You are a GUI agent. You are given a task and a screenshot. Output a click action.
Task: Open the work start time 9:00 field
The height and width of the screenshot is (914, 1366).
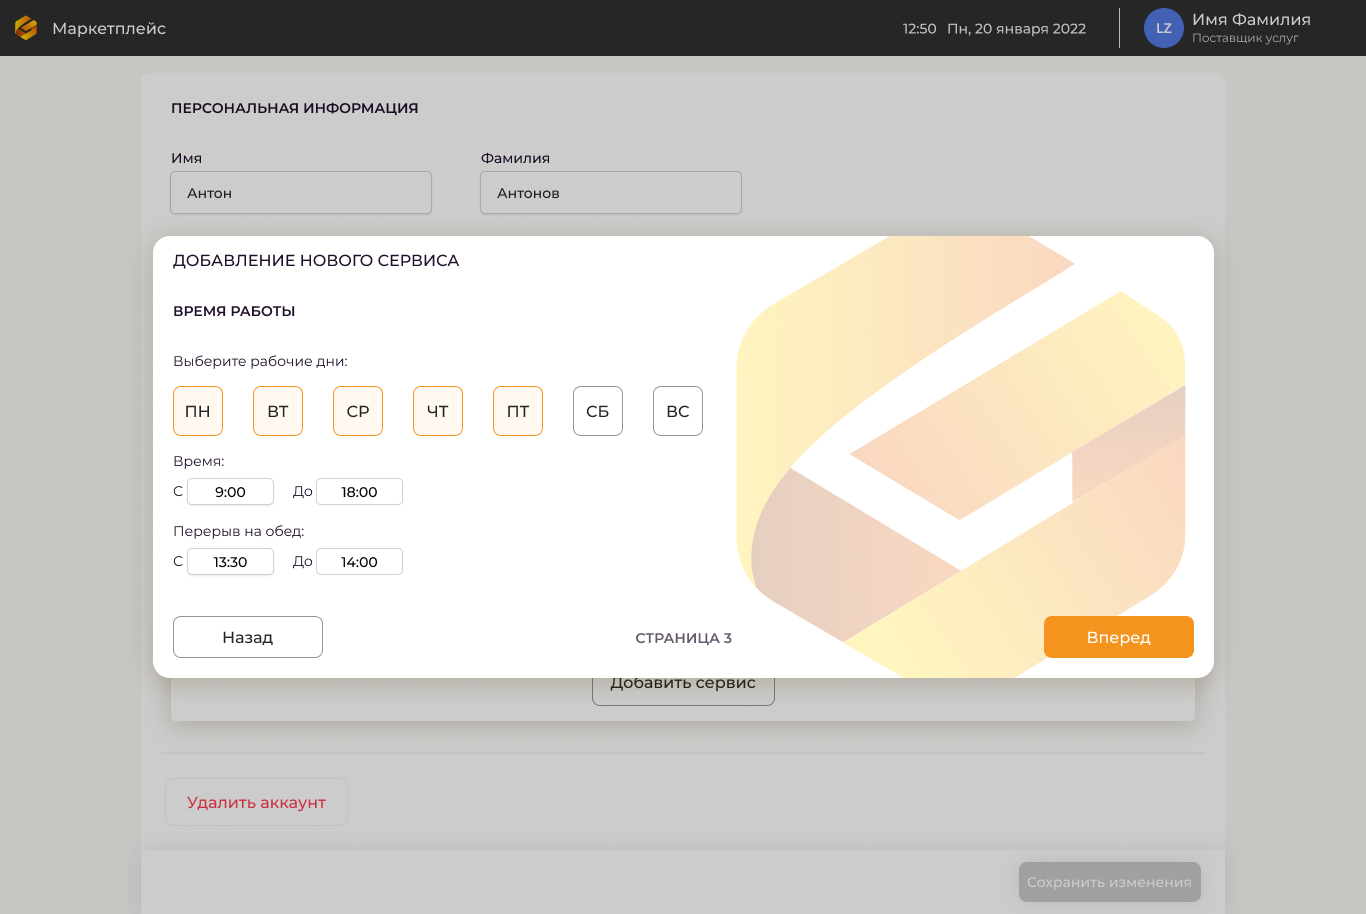point(230,492)
